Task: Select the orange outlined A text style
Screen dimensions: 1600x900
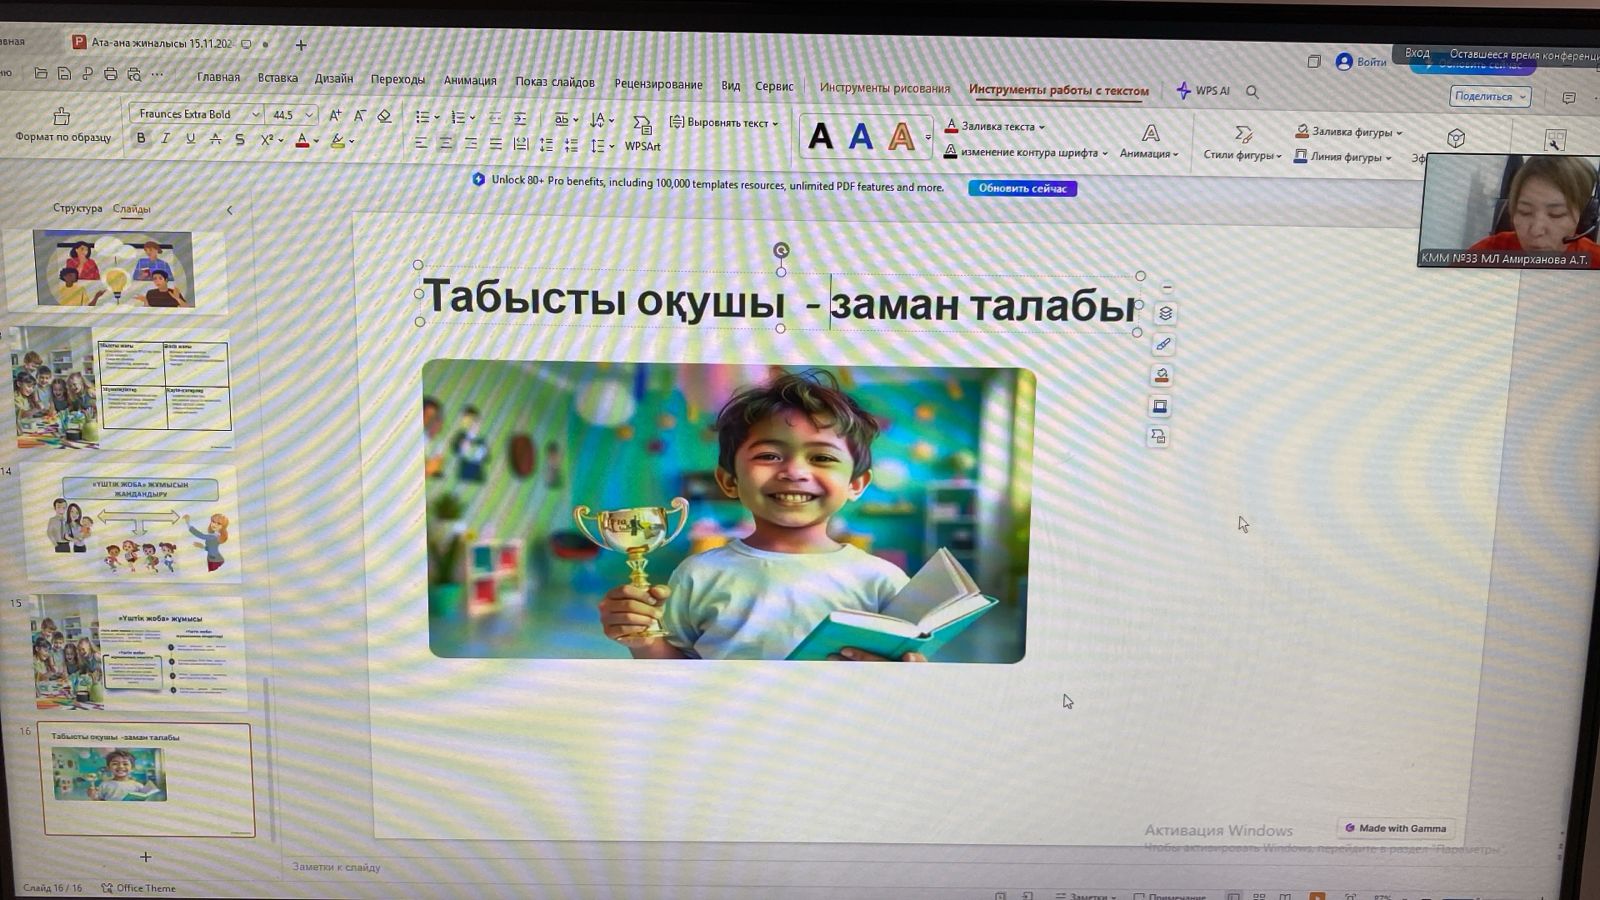Action: click(x=901, y=137)
